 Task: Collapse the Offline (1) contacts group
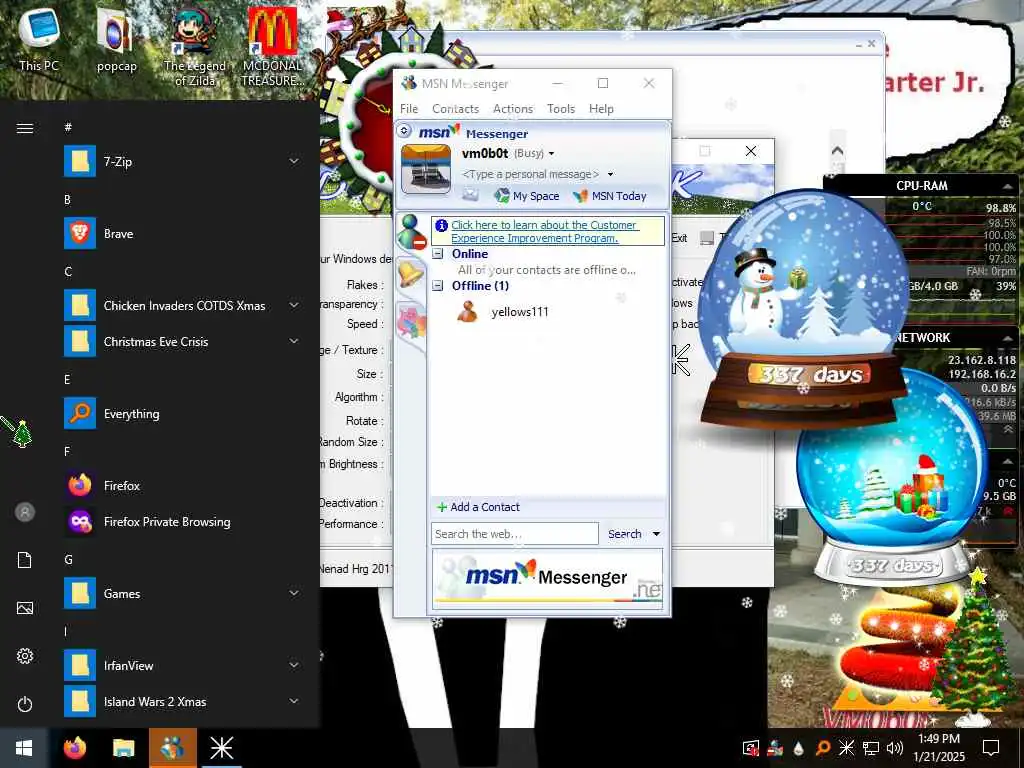click(438, 285)
